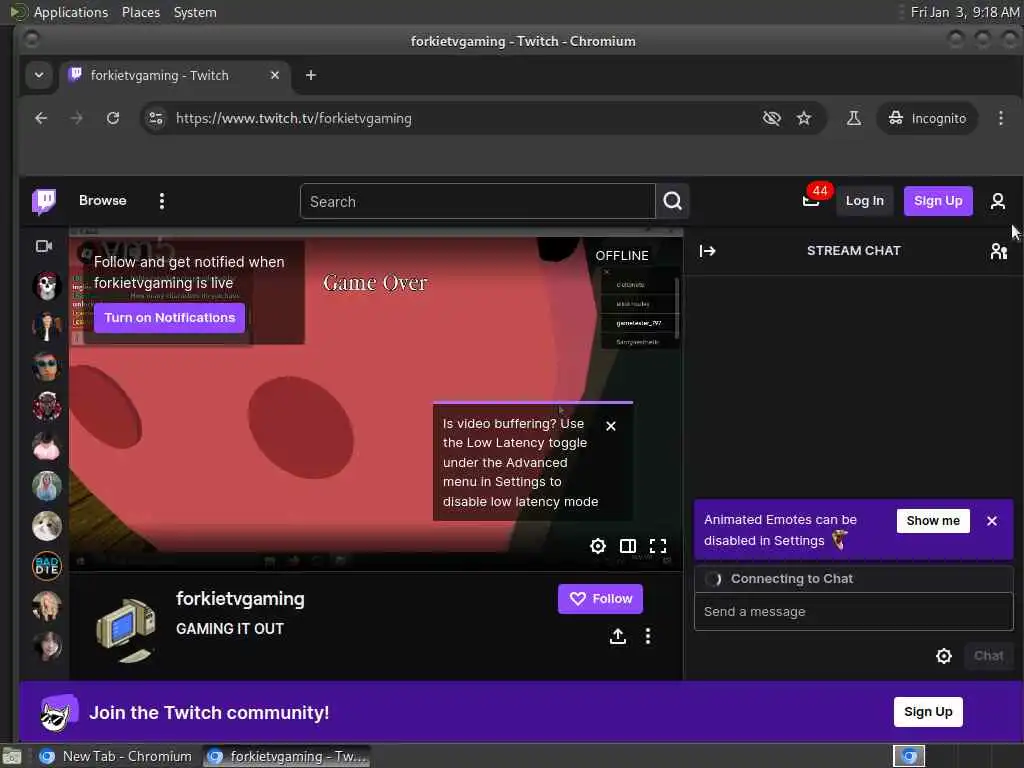Click the magnifier search button
This screenshot has height=768, width=1024.
[x=672, y=201]
